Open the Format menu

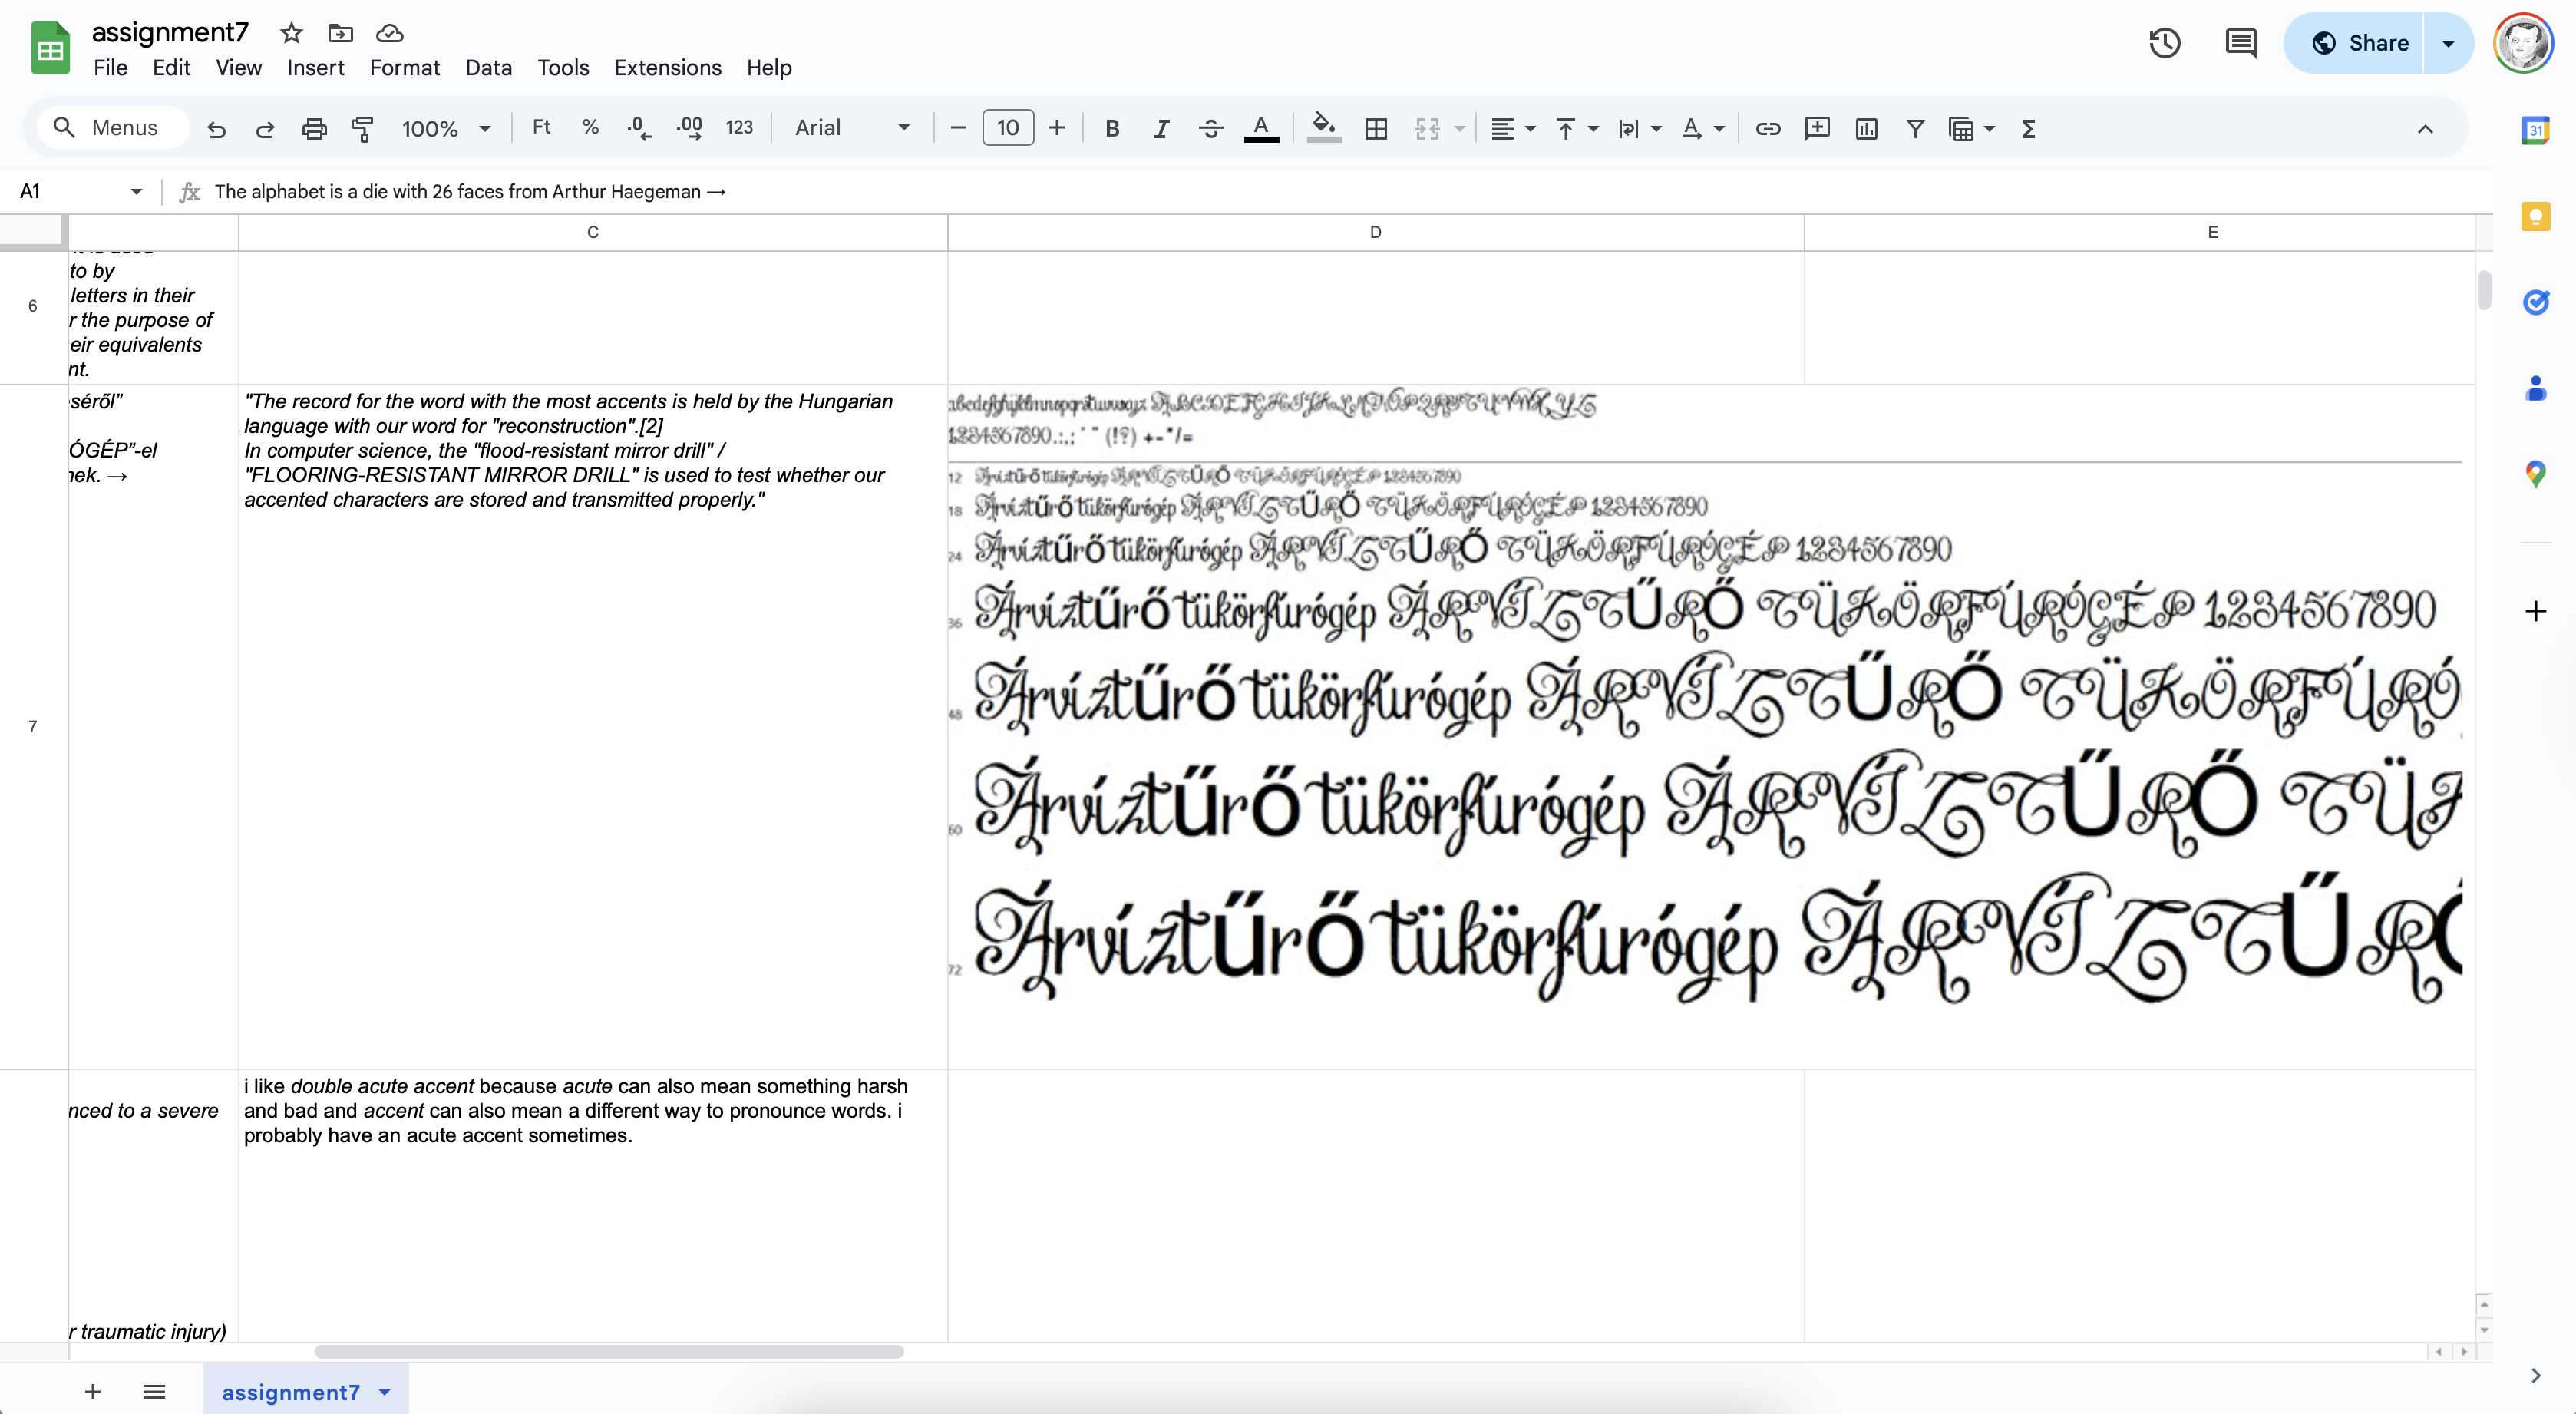pos(404,67)
